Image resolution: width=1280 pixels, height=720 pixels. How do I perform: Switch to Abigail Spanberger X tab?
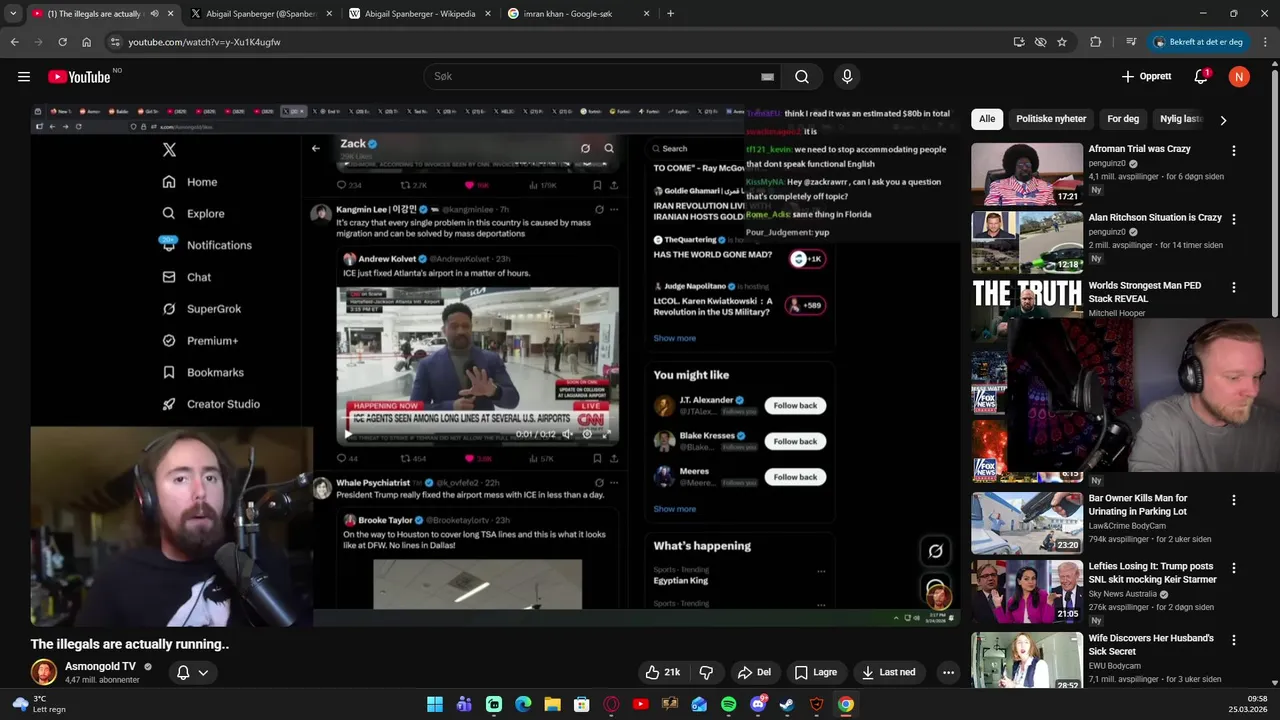pyautogui.click(x=261, y=14)
